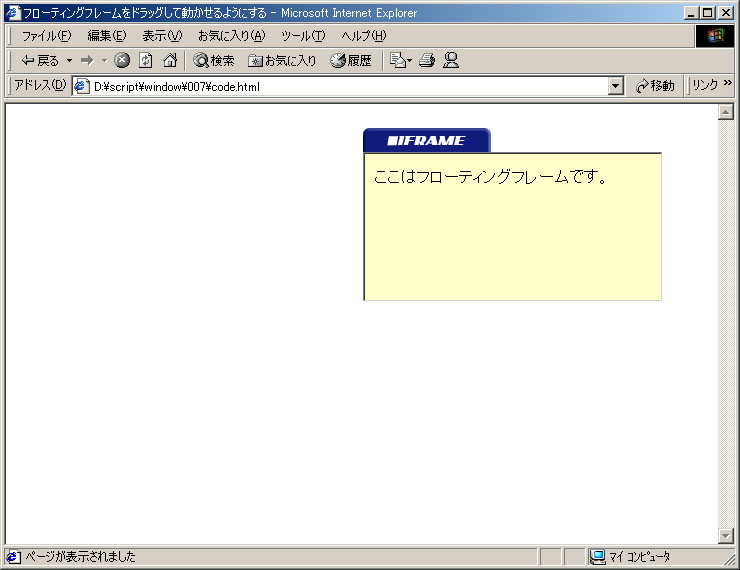The height and width of the screenshot is (570, 740).
Task: Open the File (ファイル) menu
Action: pos(46,36)
